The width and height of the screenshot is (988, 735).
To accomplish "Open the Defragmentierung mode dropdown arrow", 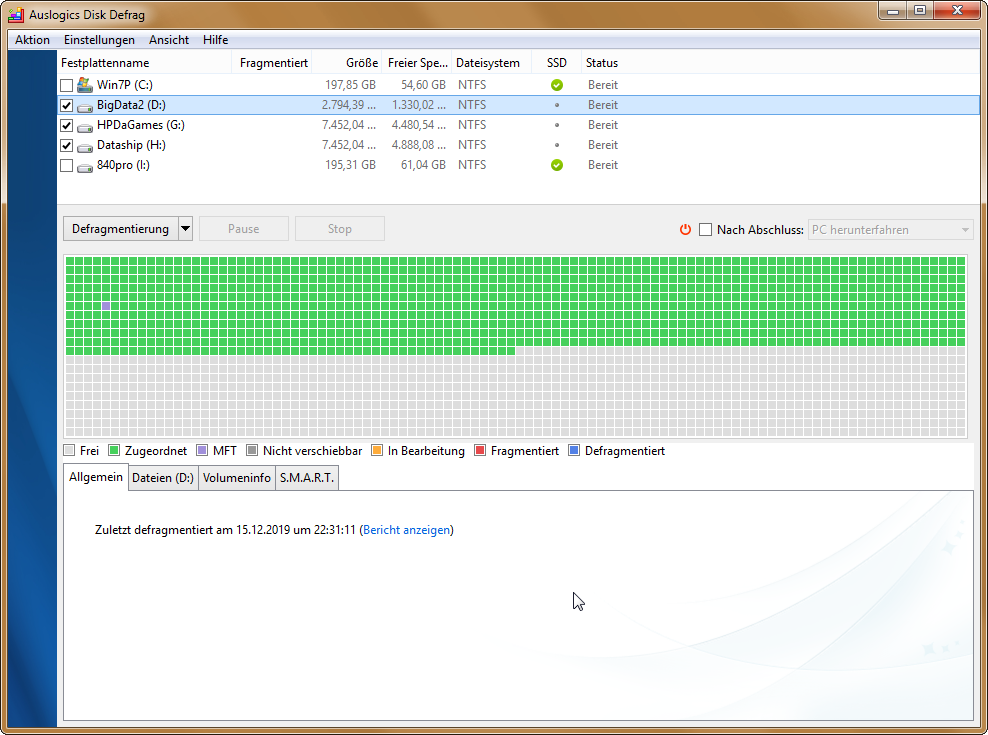I will tap(185, 228).
